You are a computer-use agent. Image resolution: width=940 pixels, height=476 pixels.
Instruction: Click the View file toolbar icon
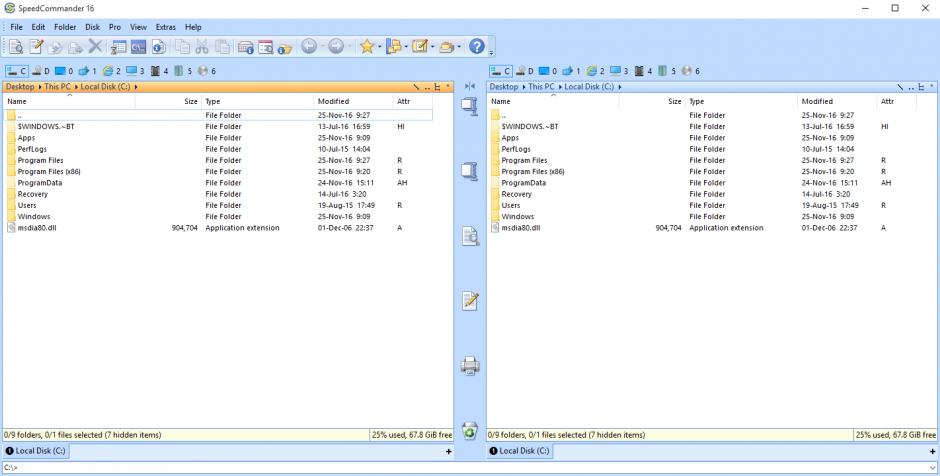pos(15,47)
